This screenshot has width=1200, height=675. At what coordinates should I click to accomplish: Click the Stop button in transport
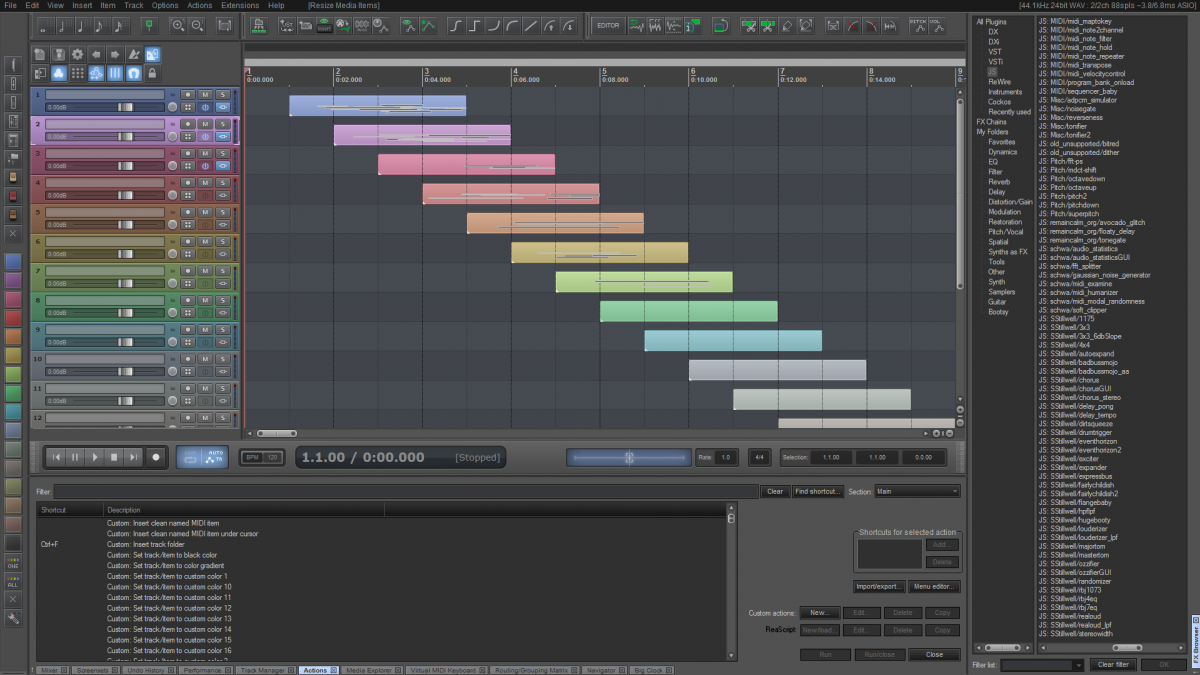(x=114, y=457)
